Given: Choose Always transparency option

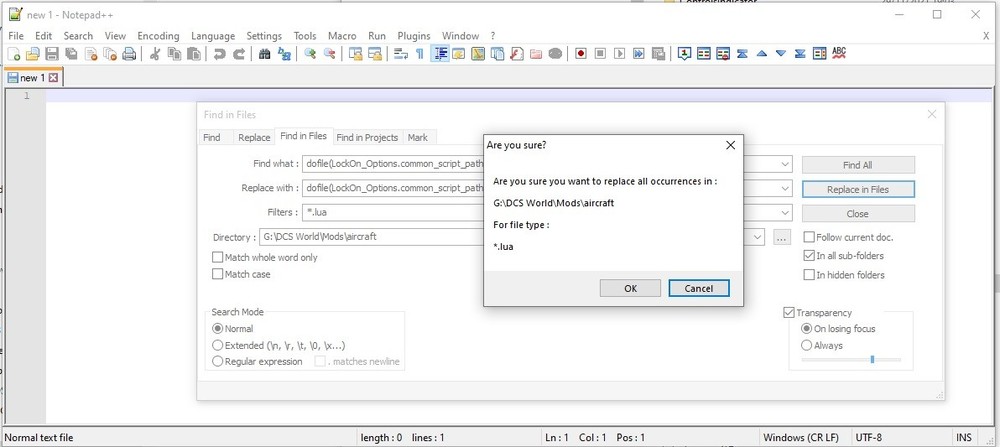Looking at the screenshot, I should pyautogui.click(x=807, y=346).
